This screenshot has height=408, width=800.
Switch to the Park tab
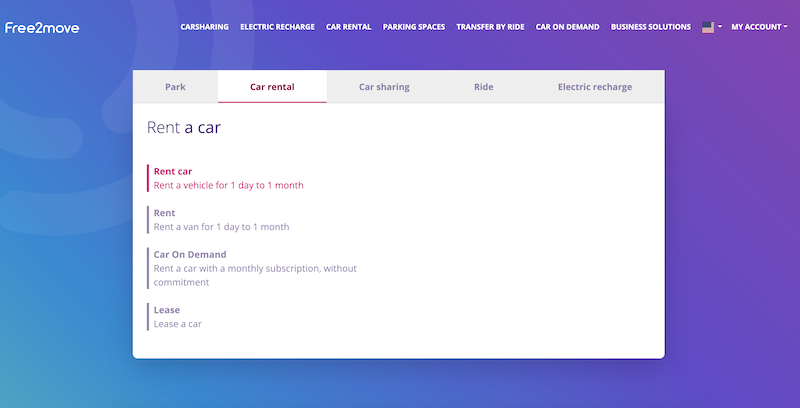[x=175, y=87]
